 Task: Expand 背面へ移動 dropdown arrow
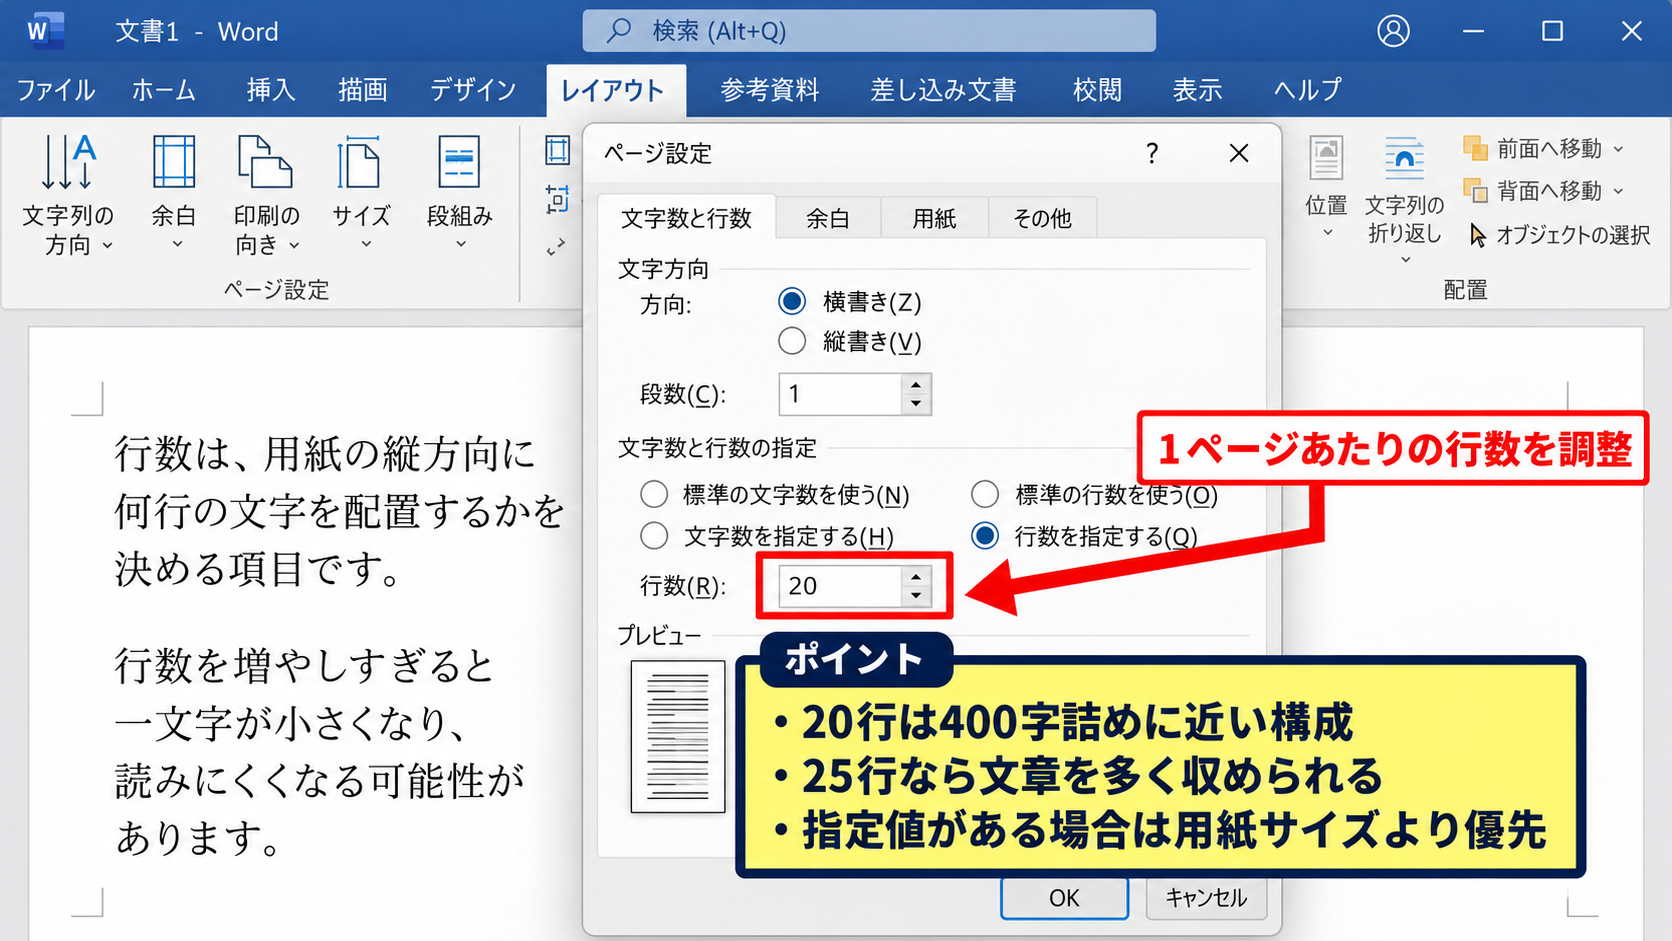coord(1618,191)
